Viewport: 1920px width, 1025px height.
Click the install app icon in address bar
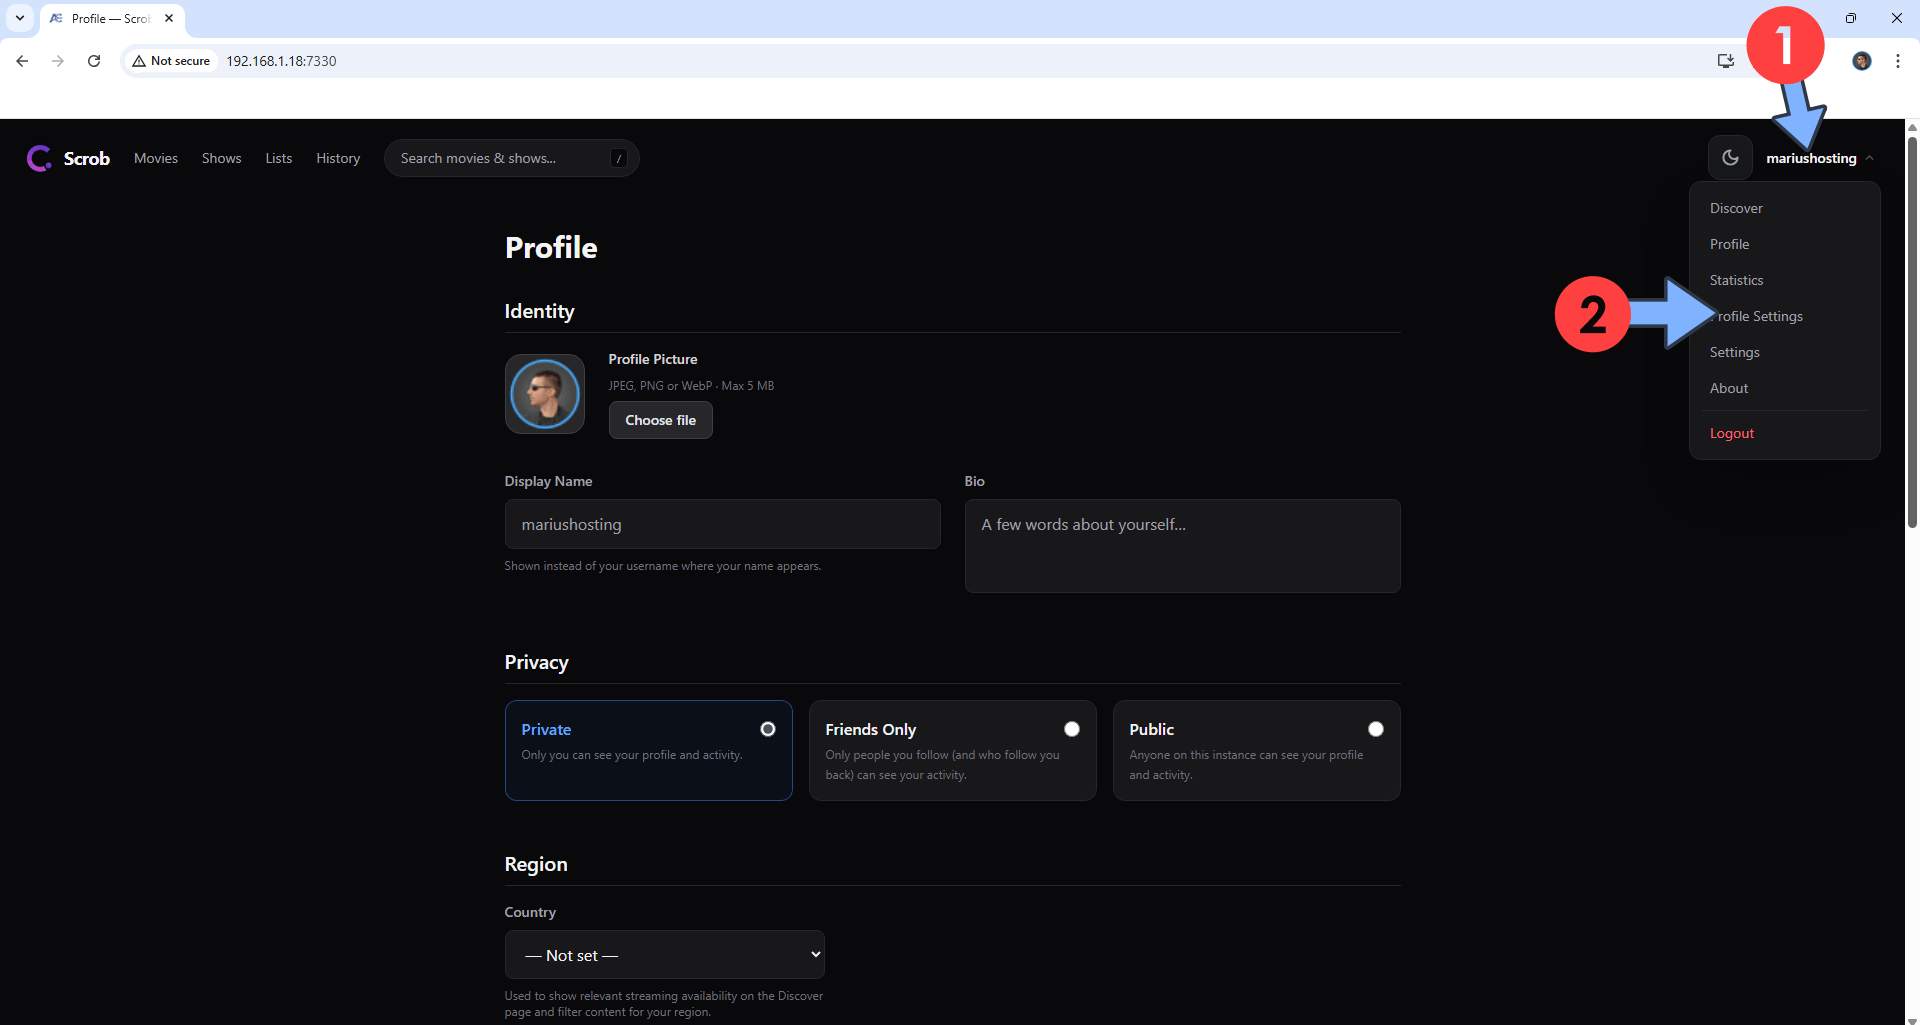(1725, 61)
